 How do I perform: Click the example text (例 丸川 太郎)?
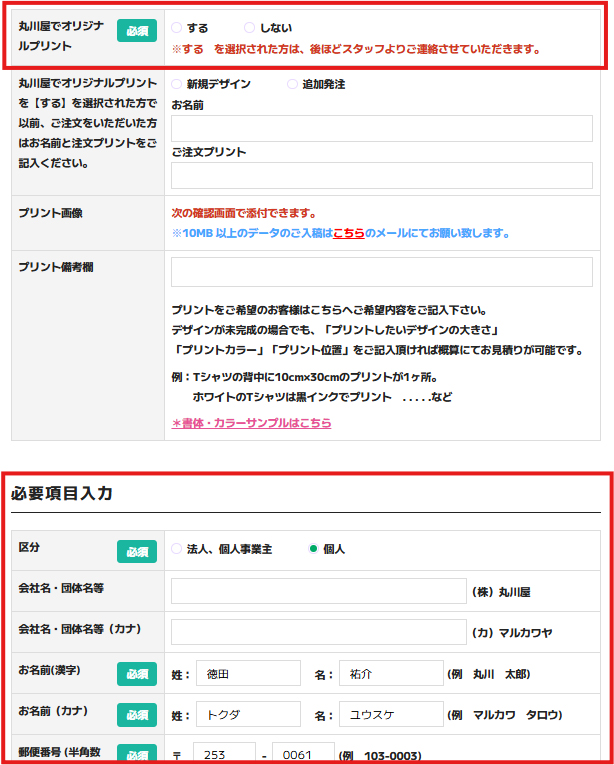coord(489,674)
